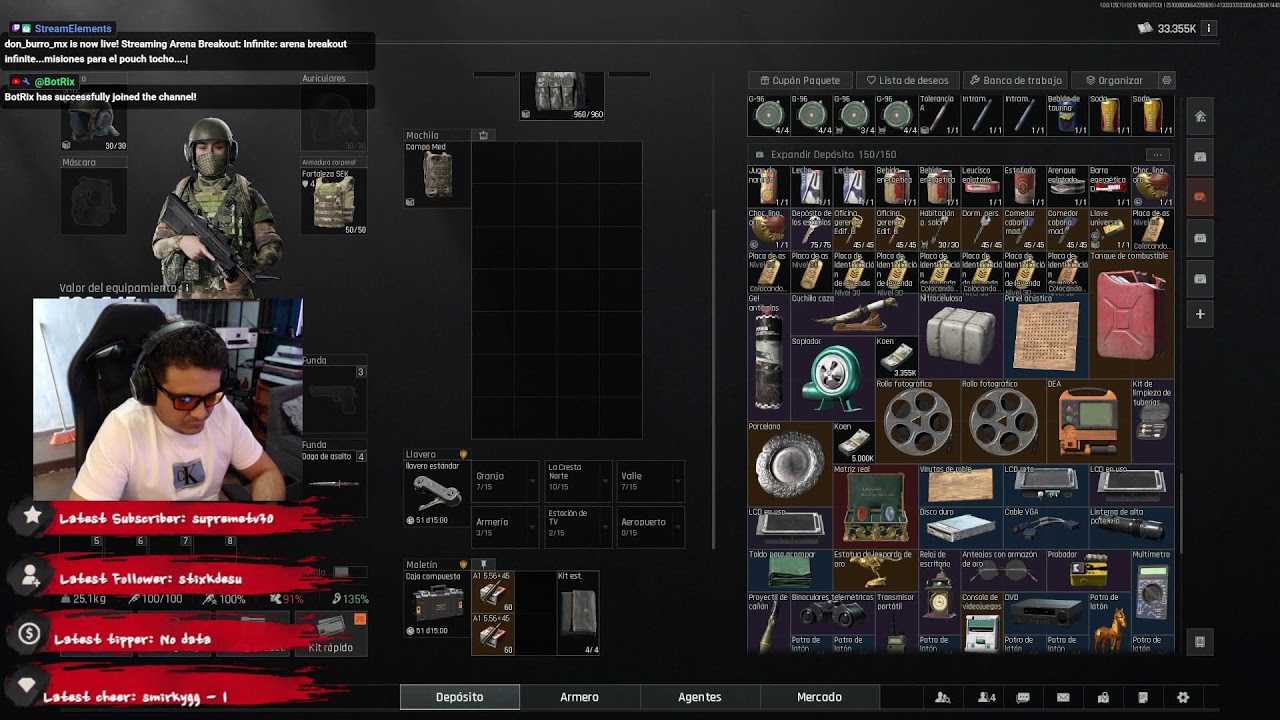Expand the Estación de TV key dropdown
The width and height of the screenshot is (1280, 720).
pos(579,527)
